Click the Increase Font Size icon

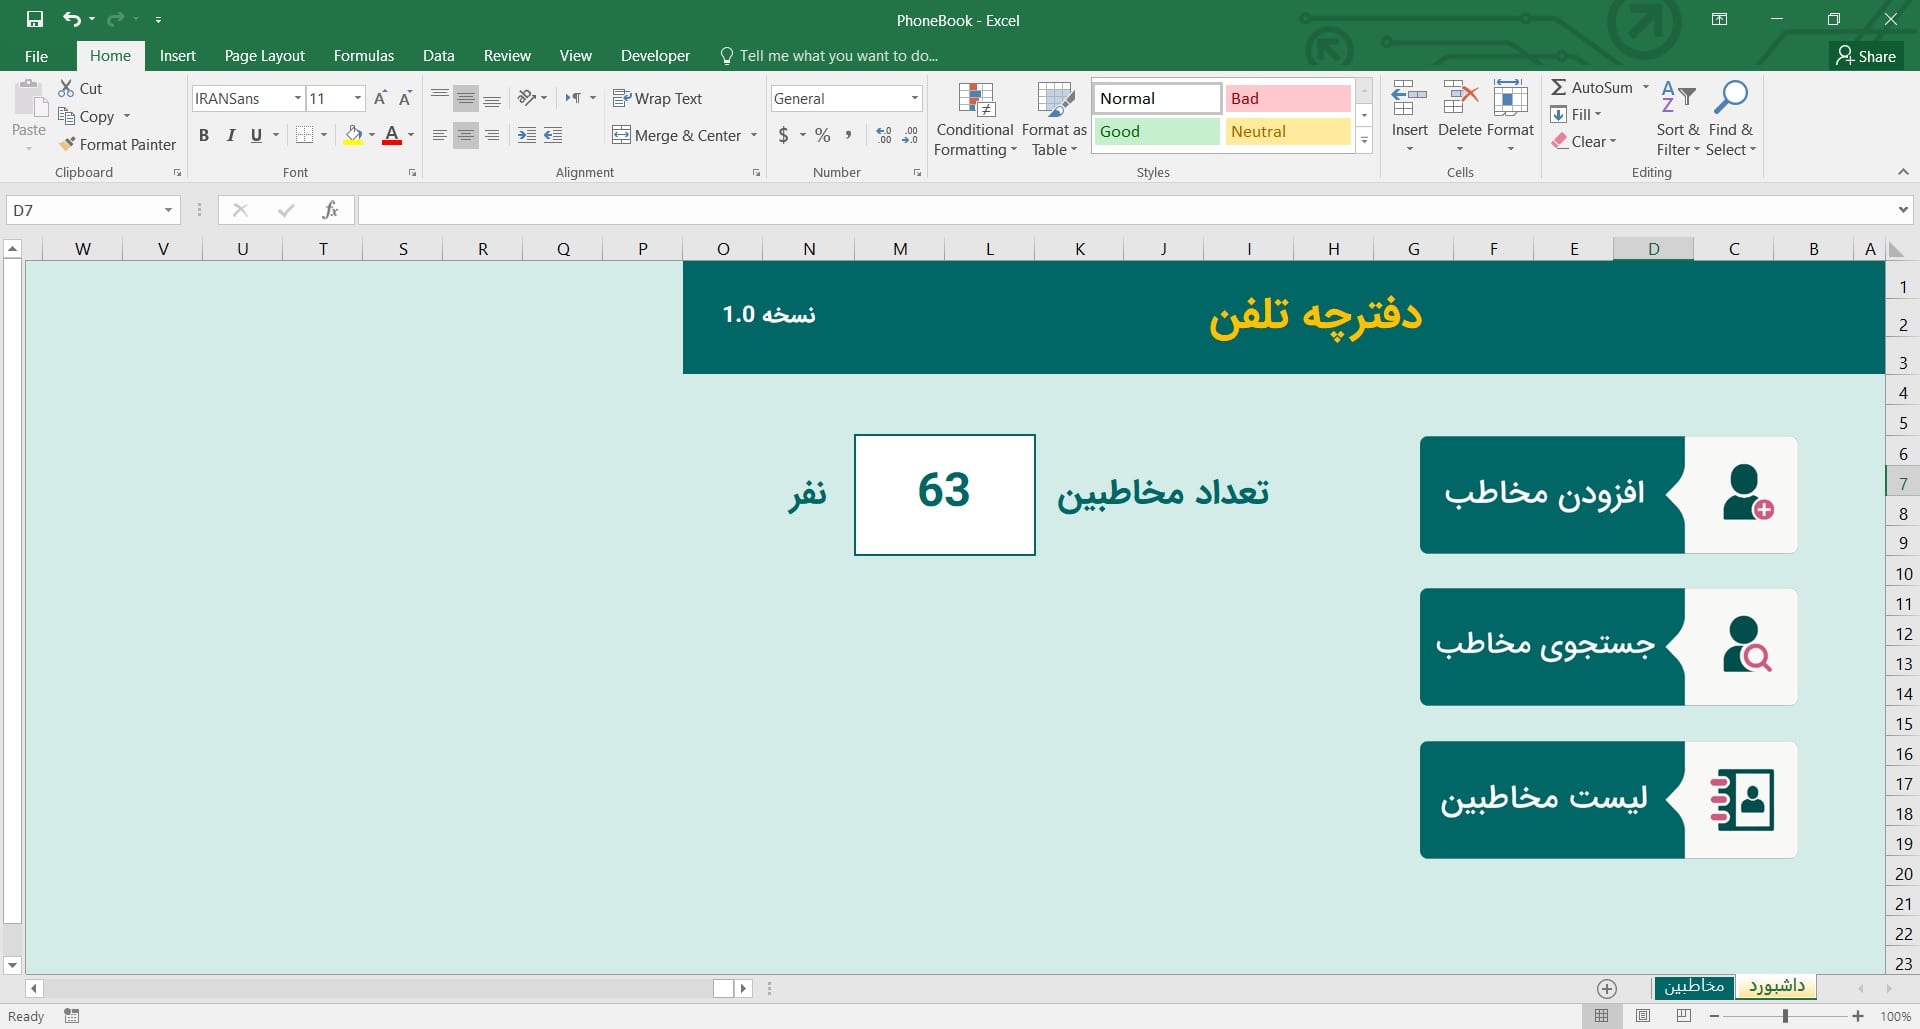[x=380, y=98]
